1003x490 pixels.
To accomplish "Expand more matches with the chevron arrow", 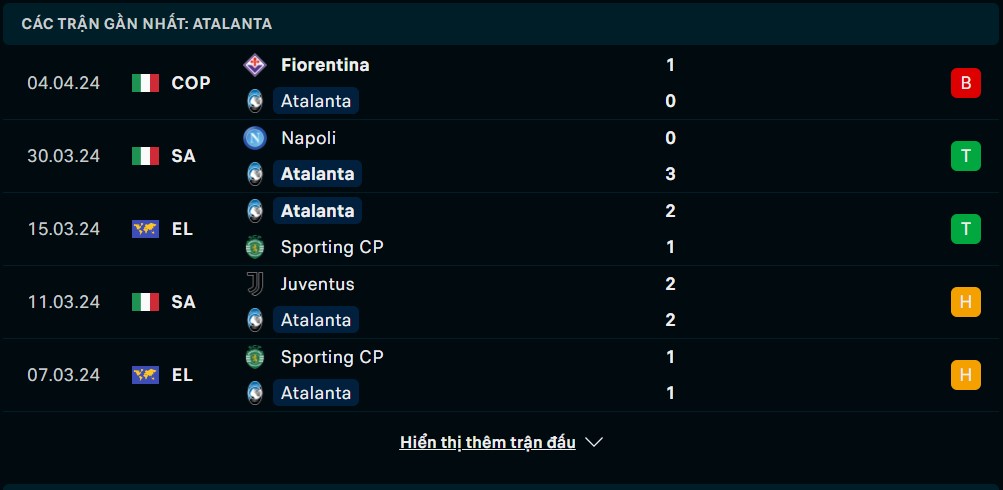I will click(594, 442).
